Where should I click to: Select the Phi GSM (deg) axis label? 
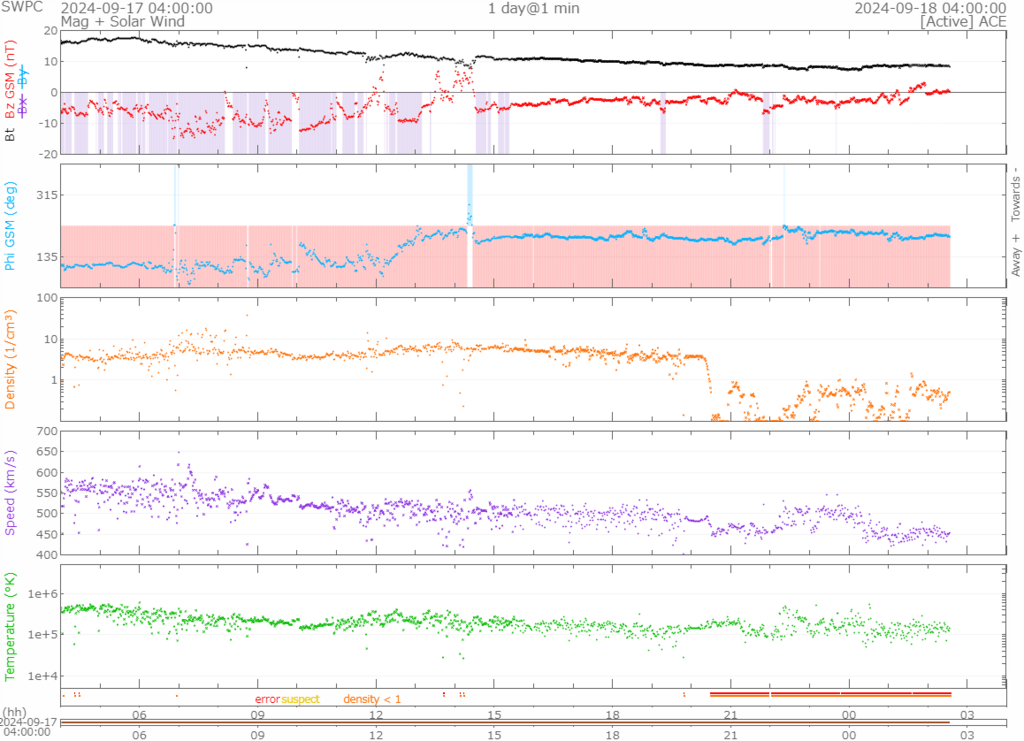tap(10, 225)
